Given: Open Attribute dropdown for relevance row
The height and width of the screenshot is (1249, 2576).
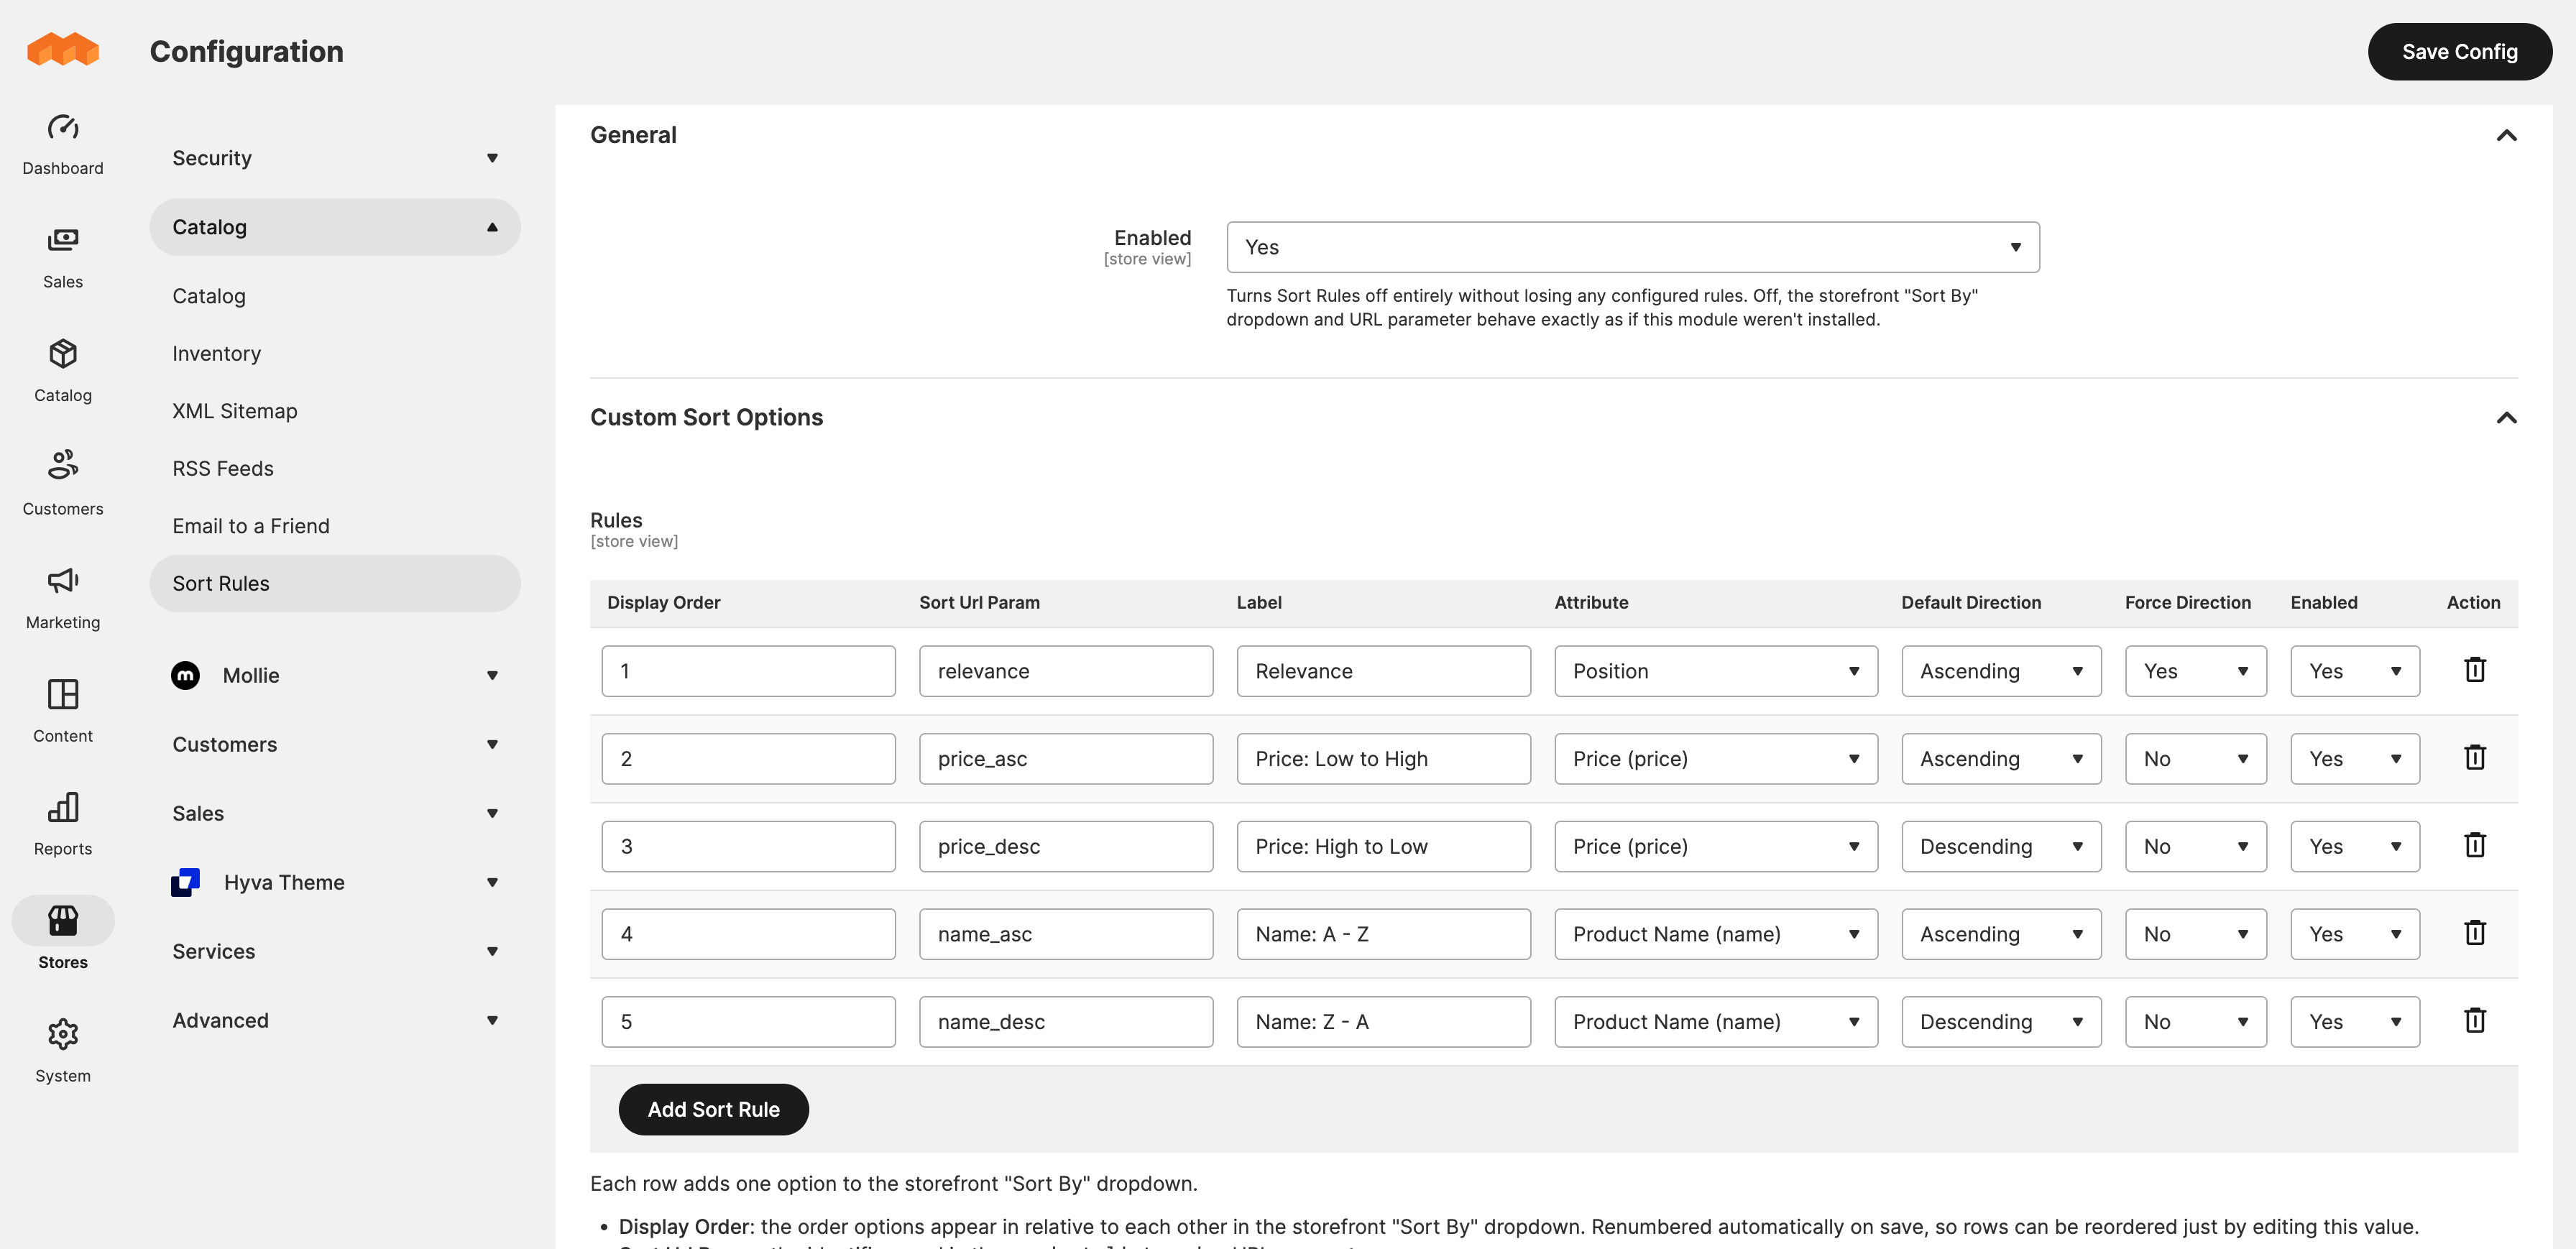Looking at the screenshot, I should (x=1715, y=671).
